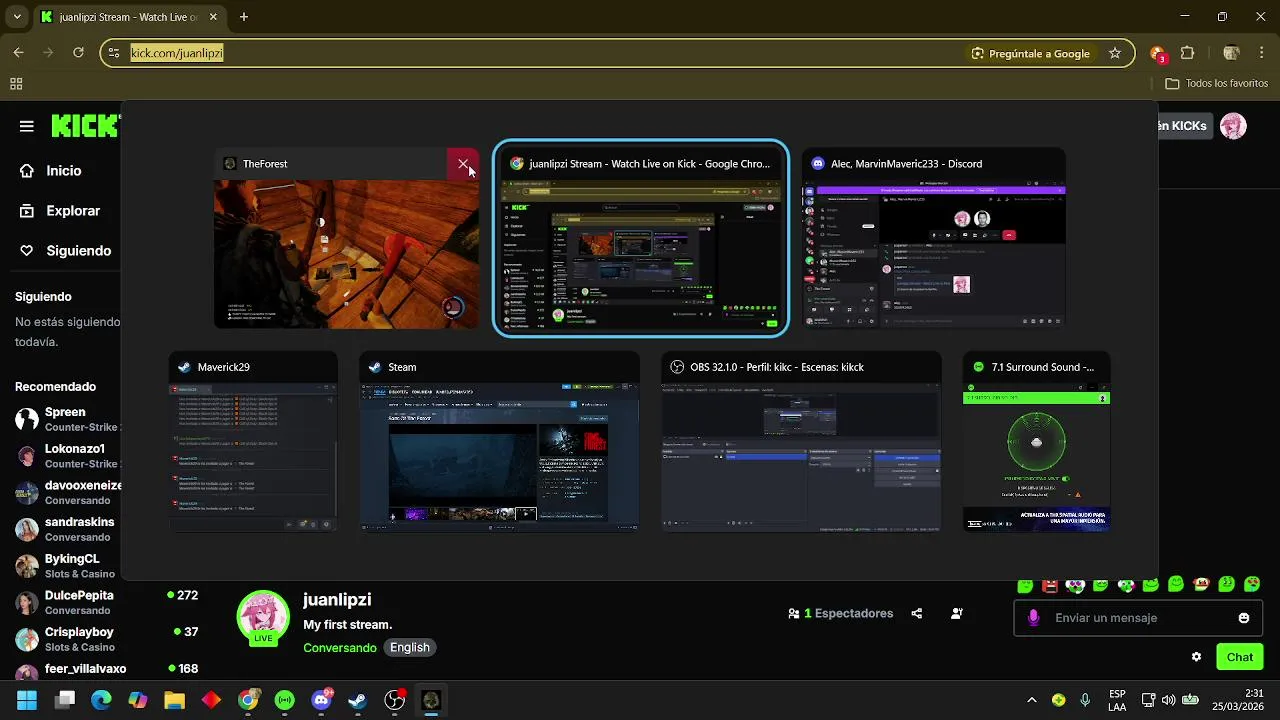1280x720 pixels.
Task: Open Microsoft Edge from taskbar
Action: pyautogui.click(x=101, y=700)
